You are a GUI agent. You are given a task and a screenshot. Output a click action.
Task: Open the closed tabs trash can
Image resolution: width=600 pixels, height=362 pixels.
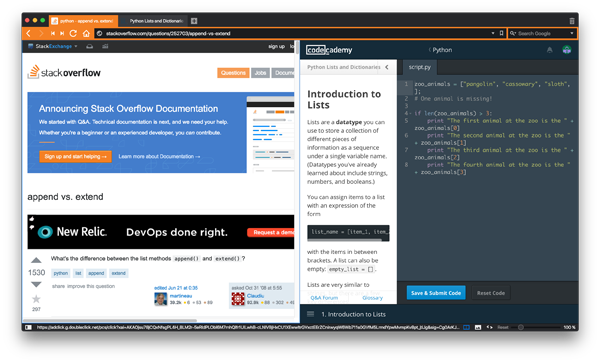[x=572, y=21]
